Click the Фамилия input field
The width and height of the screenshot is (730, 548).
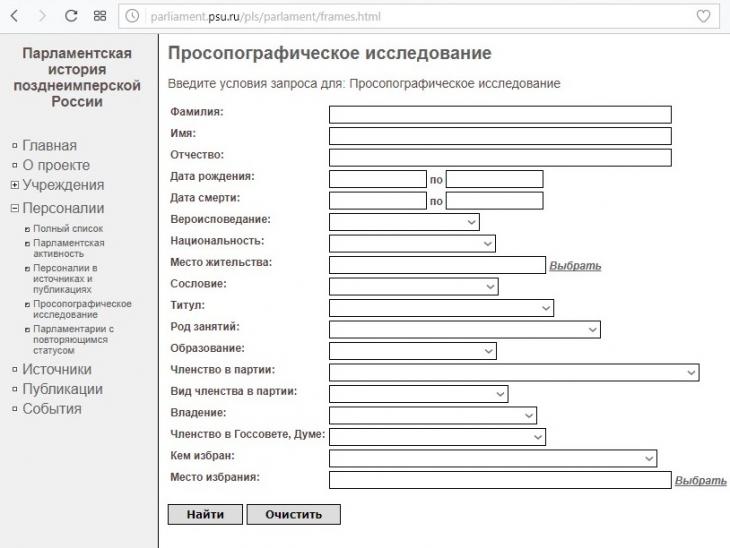[500, 115]
